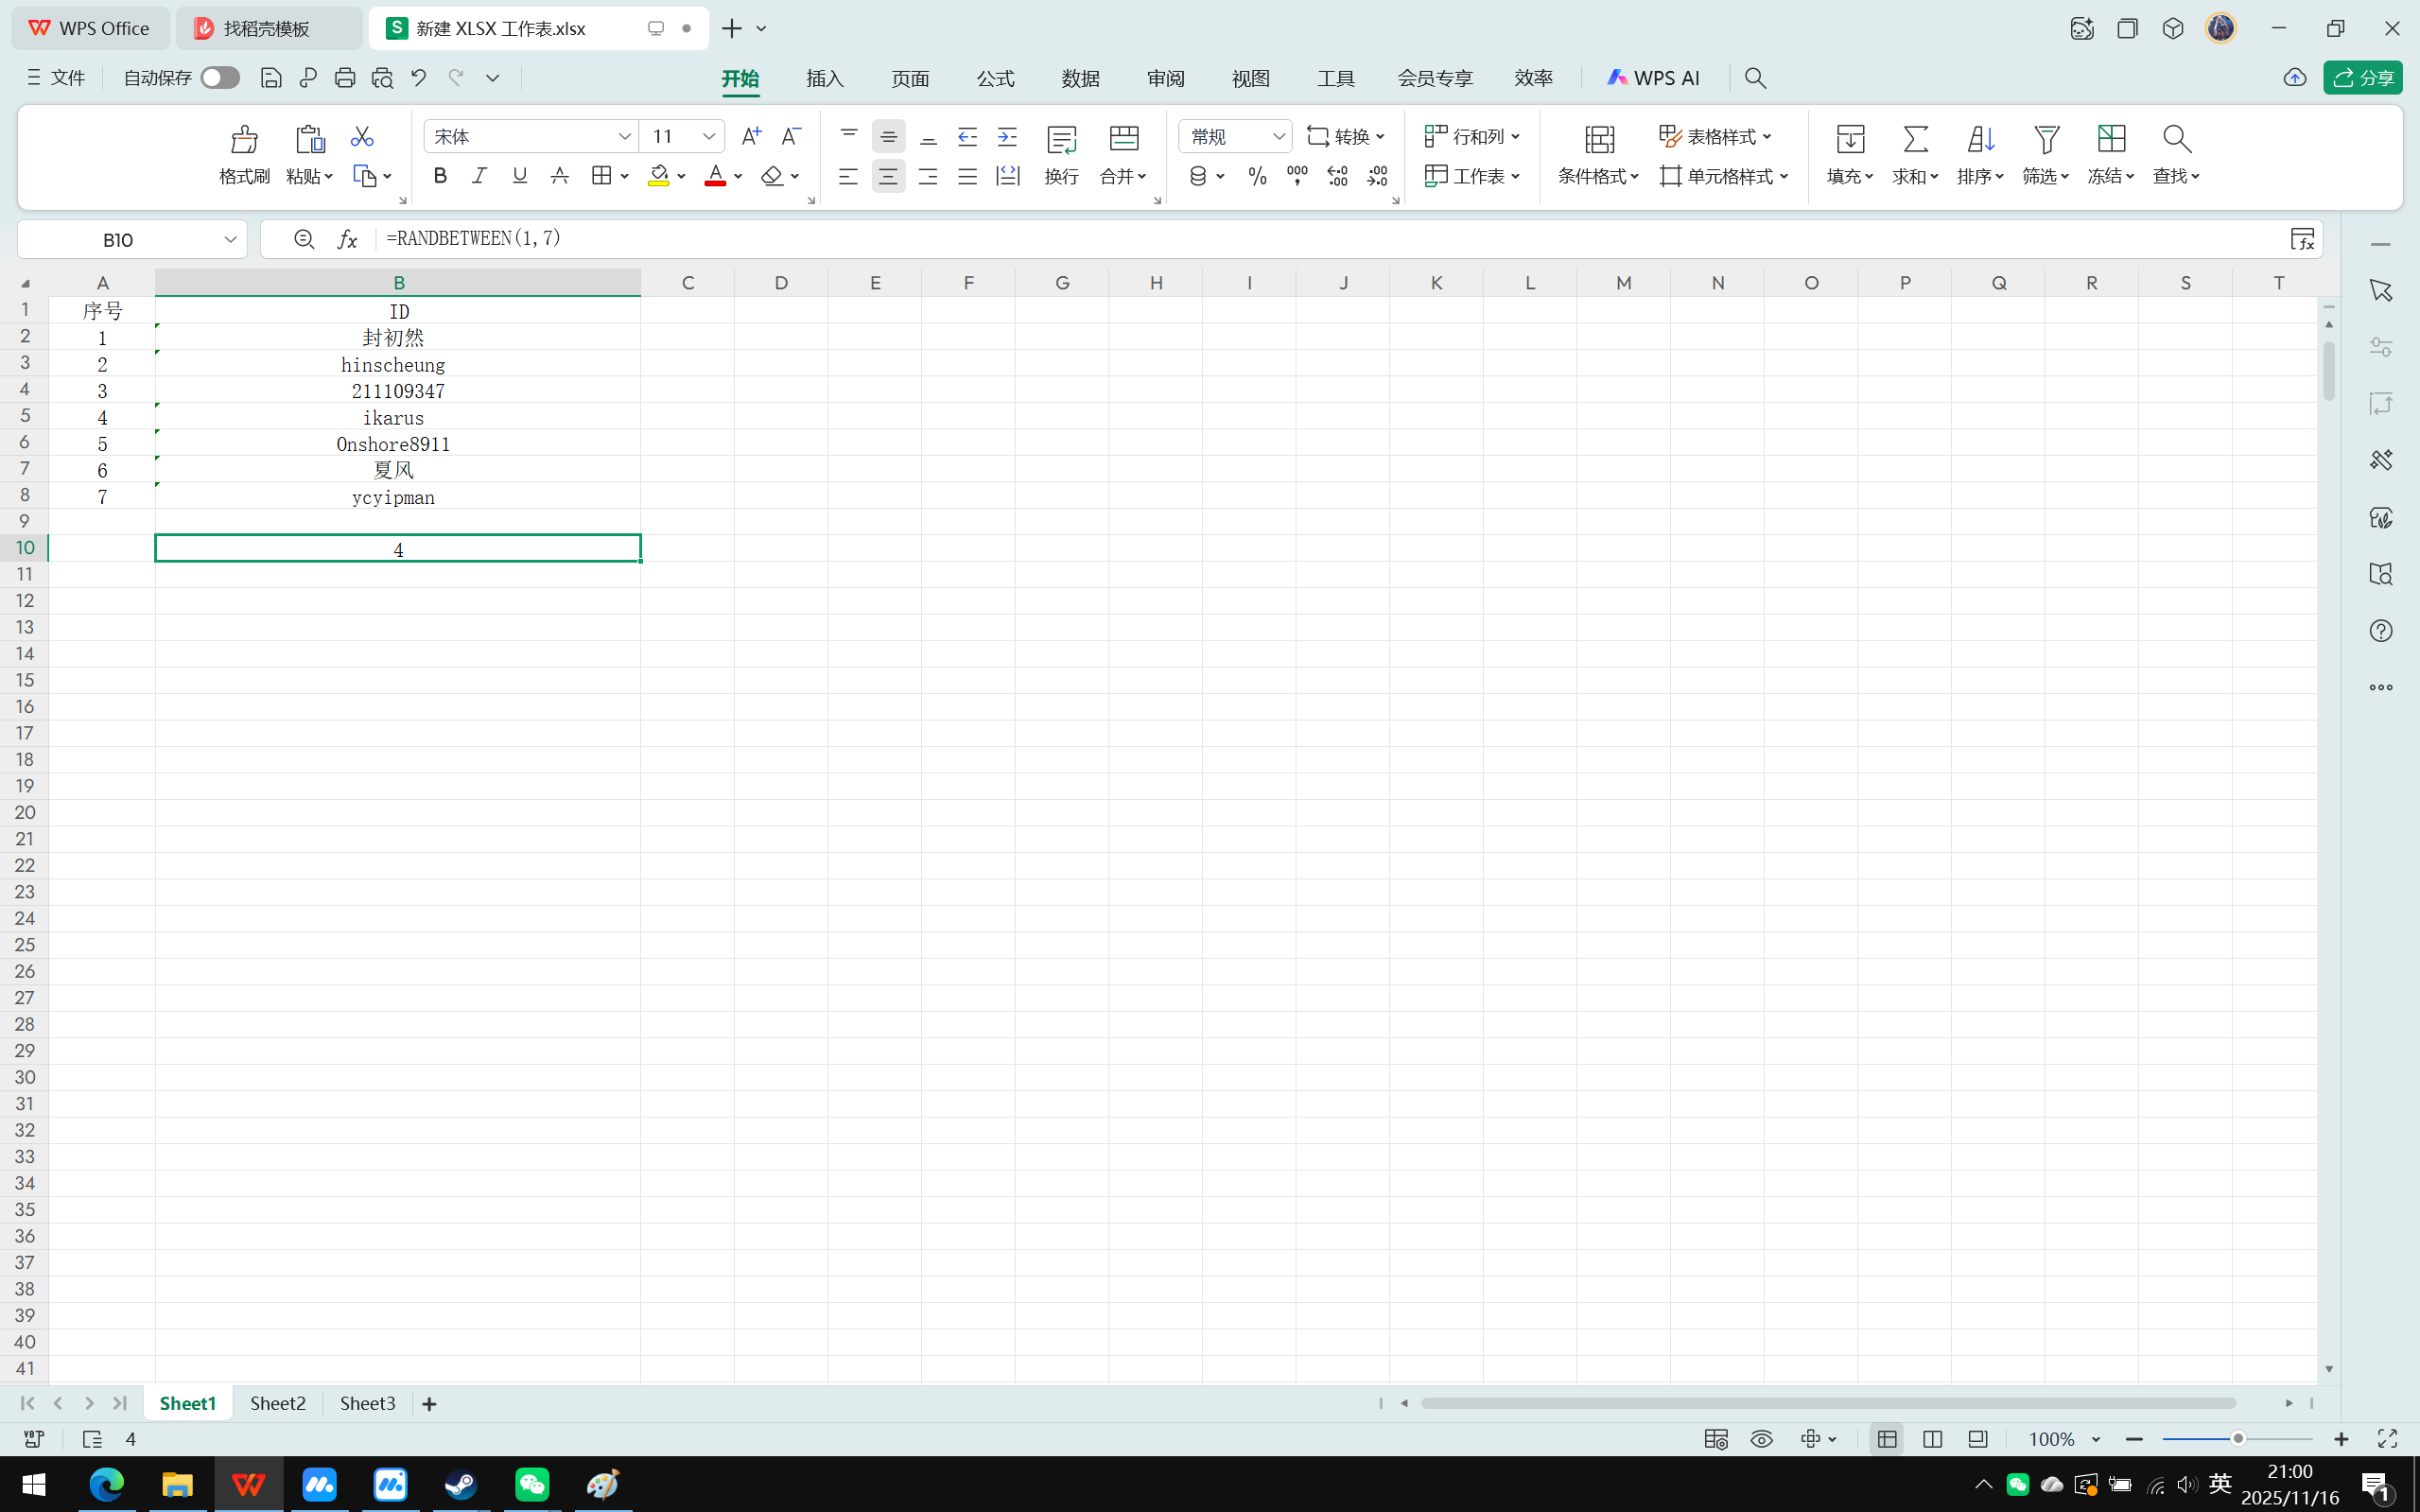Click the Wrap Text icon
The width and height of the screenshot is (2420, 1512).
(x=1061, y=141)
